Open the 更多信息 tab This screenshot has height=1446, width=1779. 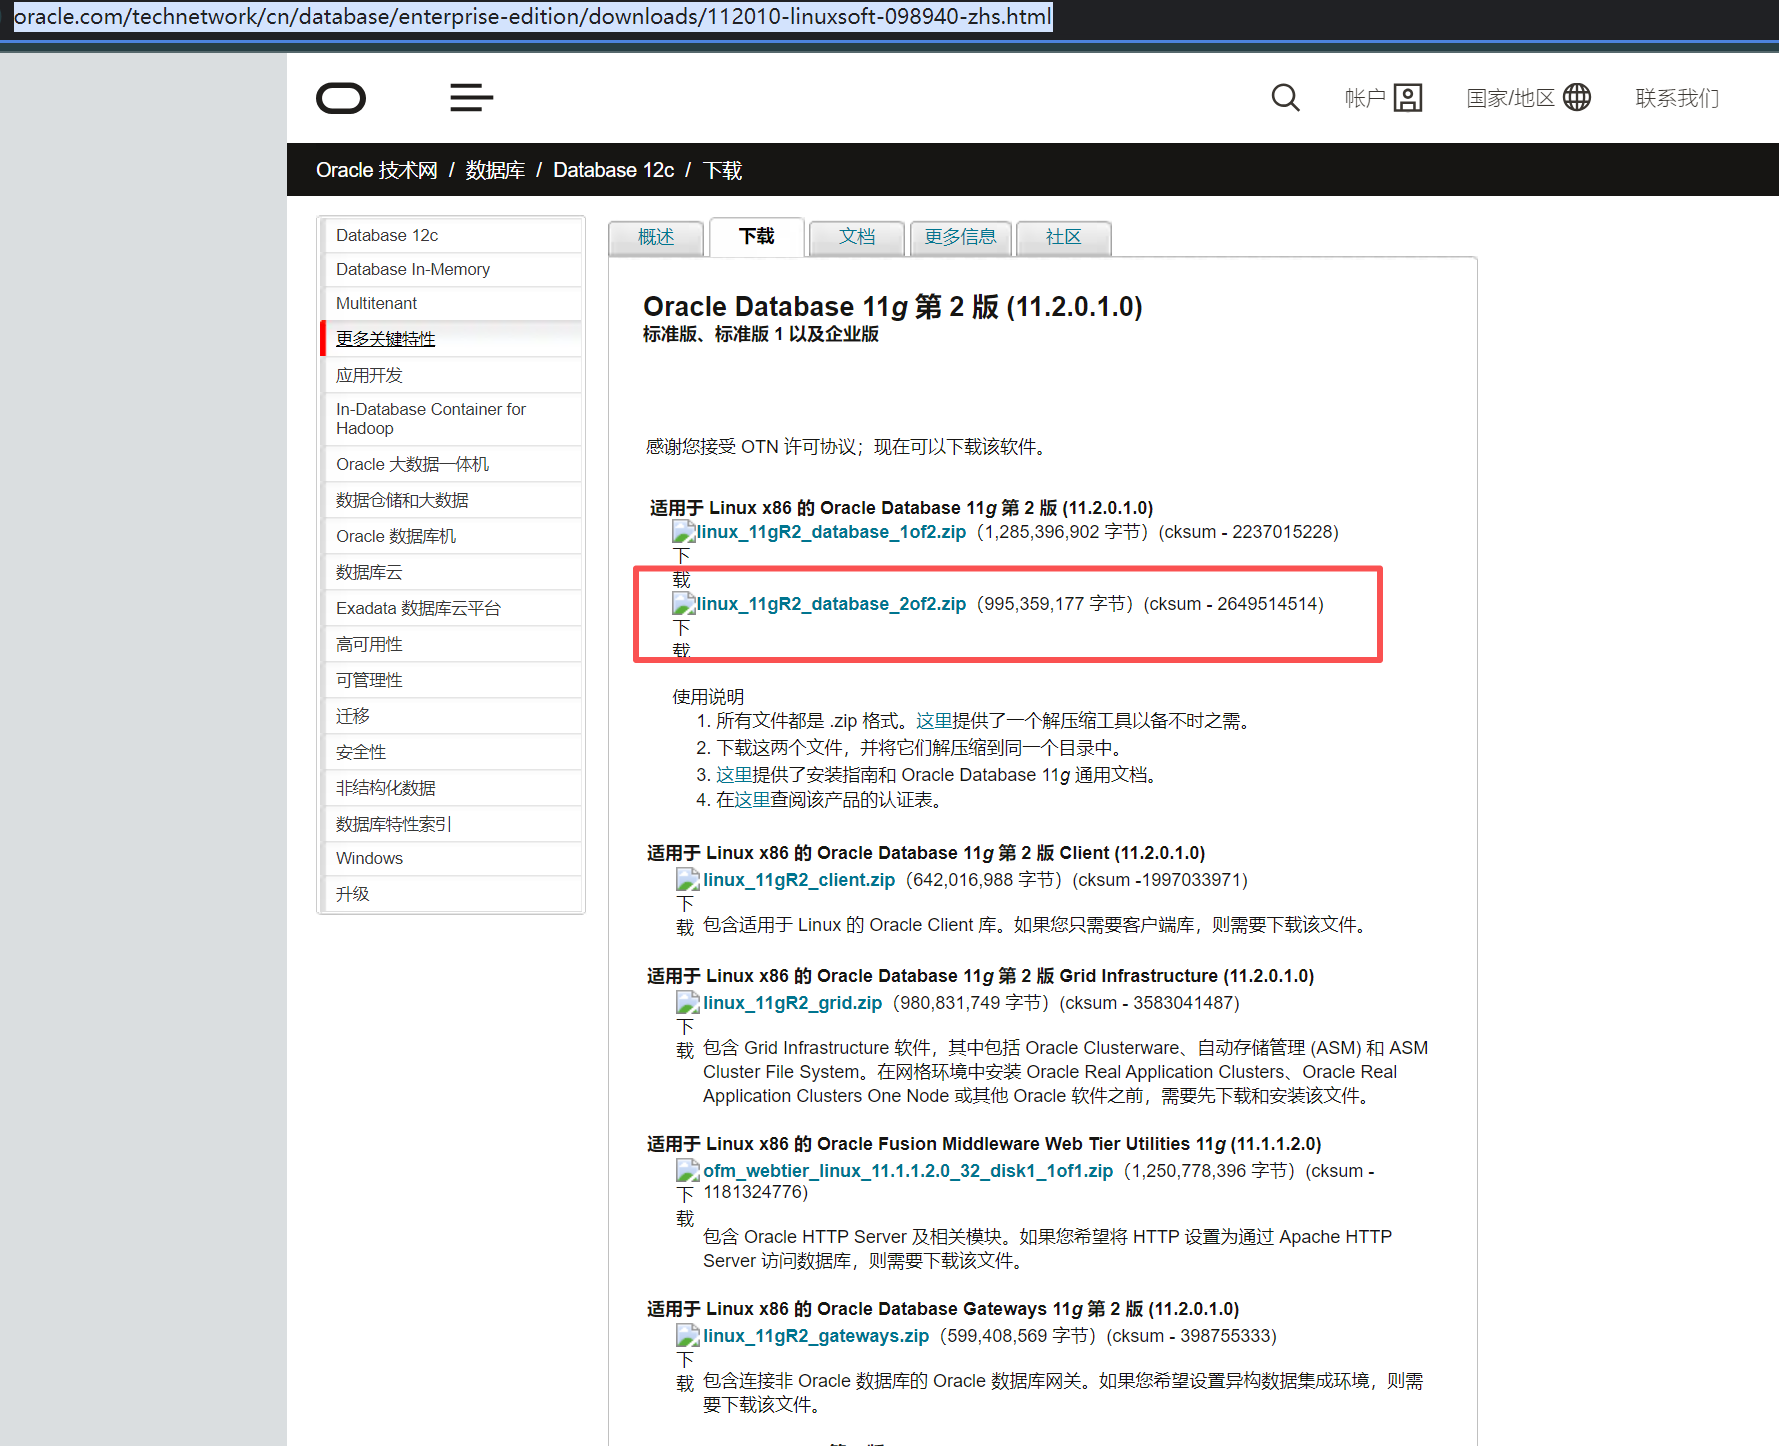[x=960, y=237]
